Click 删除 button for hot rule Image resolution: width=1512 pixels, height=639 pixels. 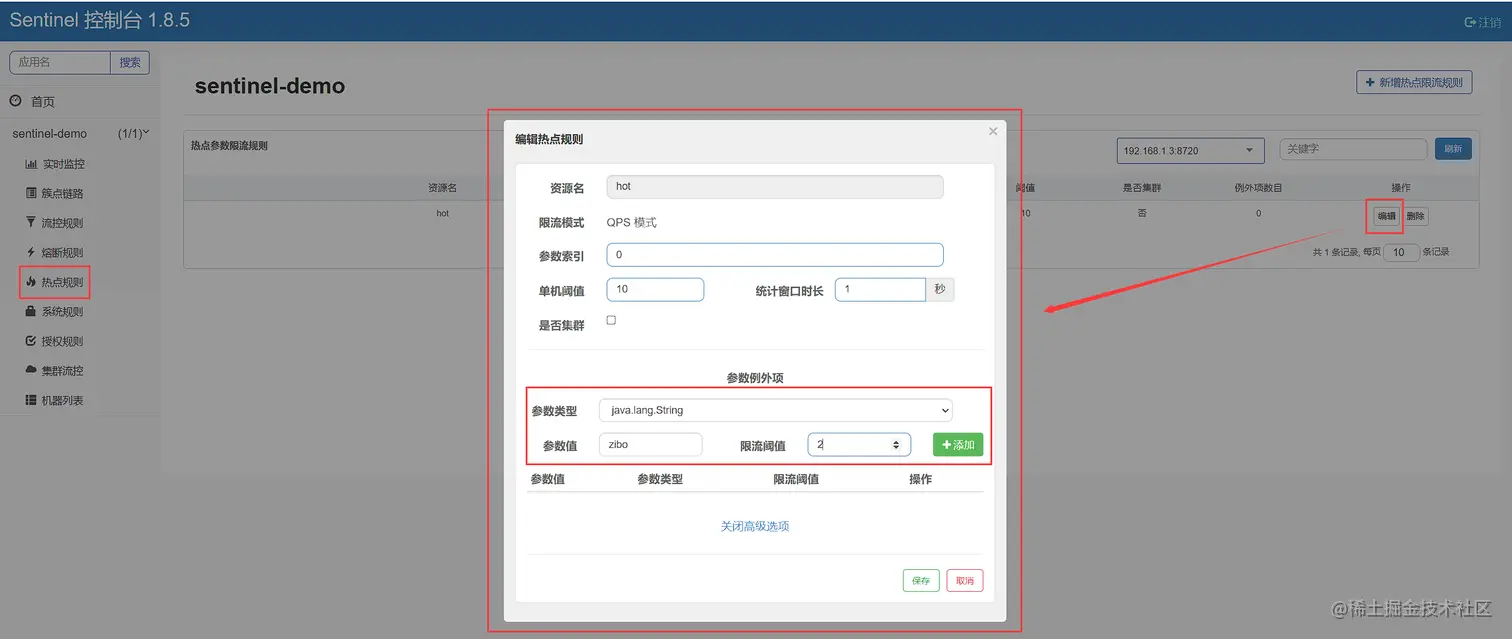click(x=1415, y=216)
